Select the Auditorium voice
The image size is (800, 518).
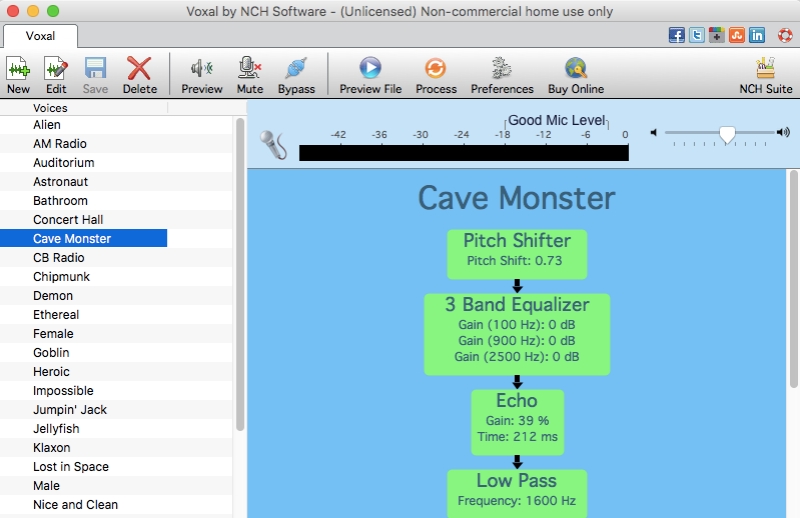pyautogui.click(x=116, y=162)
